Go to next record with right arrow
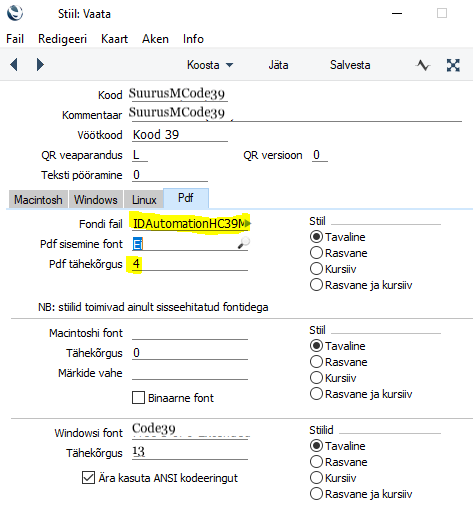 [40, 64]
